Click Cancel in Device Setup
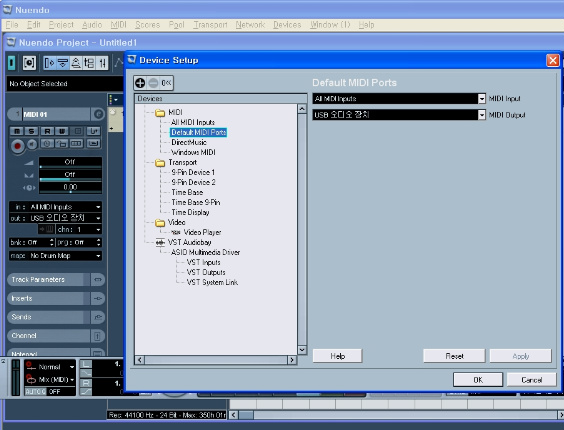This screenshot has height=430, width=564. point(532,380)
